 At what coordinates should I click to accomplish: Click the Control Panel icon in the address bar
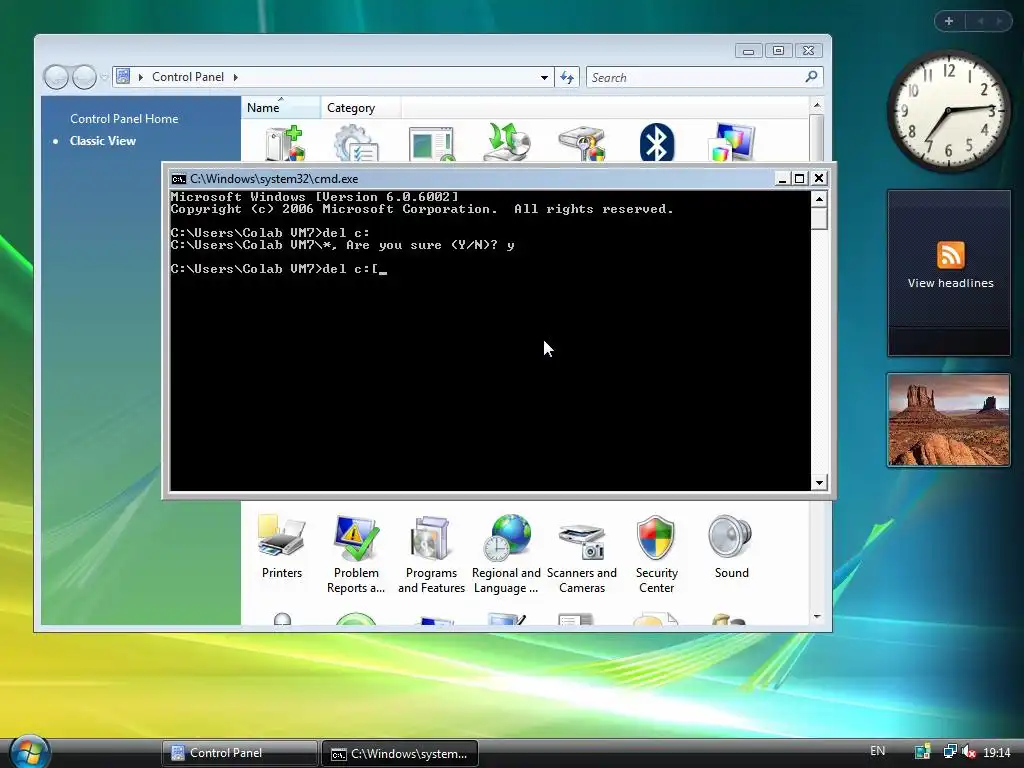(123, 77)
